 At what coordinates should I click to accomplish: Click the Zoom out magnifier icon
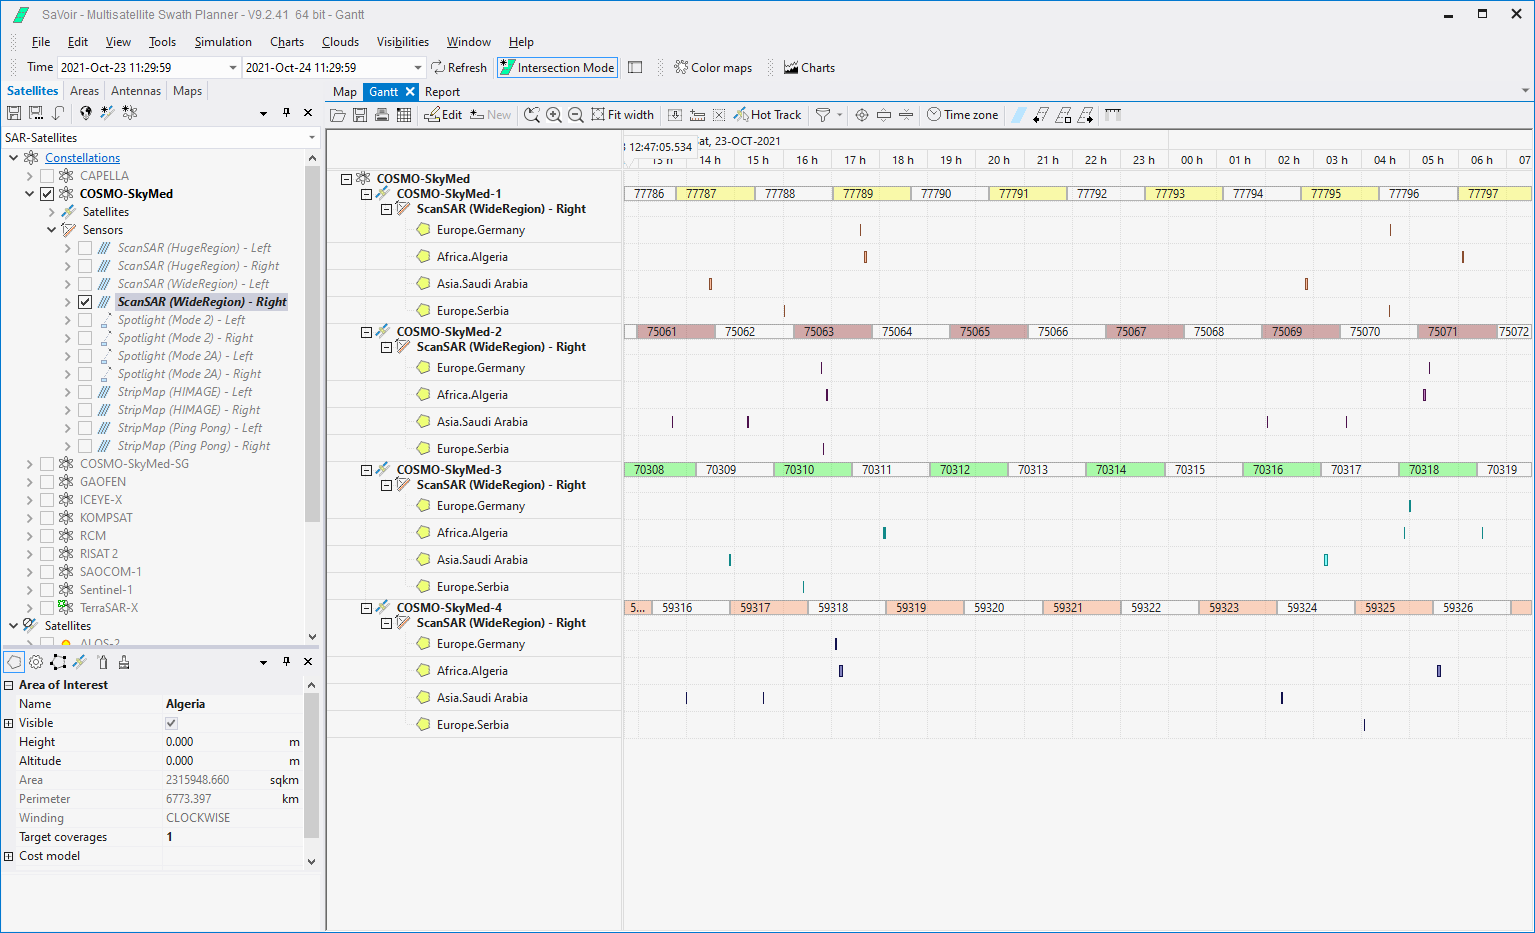pos(576,115)
